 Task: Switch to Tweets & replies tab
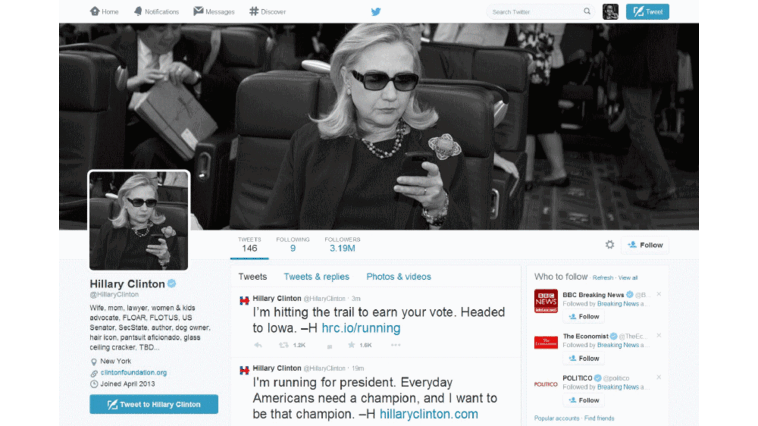point(316,277)
